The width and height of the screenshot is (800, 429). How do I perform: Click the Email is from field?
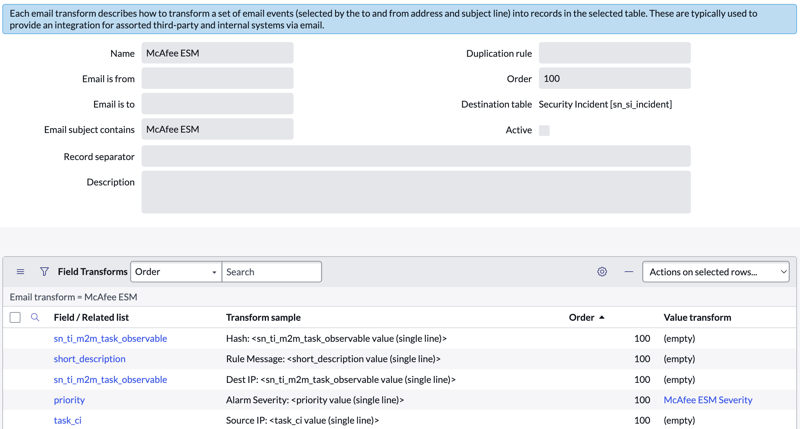pyautogui.click(x=217, y=79)
